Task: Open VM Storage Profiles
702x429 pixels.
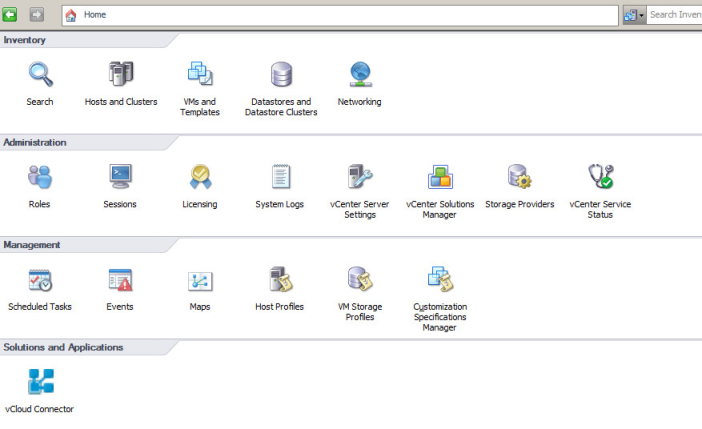Action: [360, 279]
